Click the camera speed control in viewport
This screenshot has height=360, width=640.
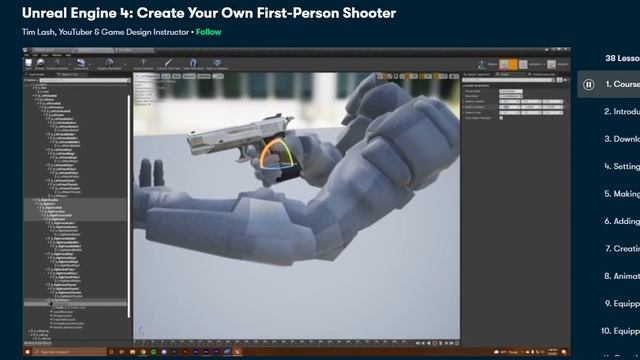(454, 76)
